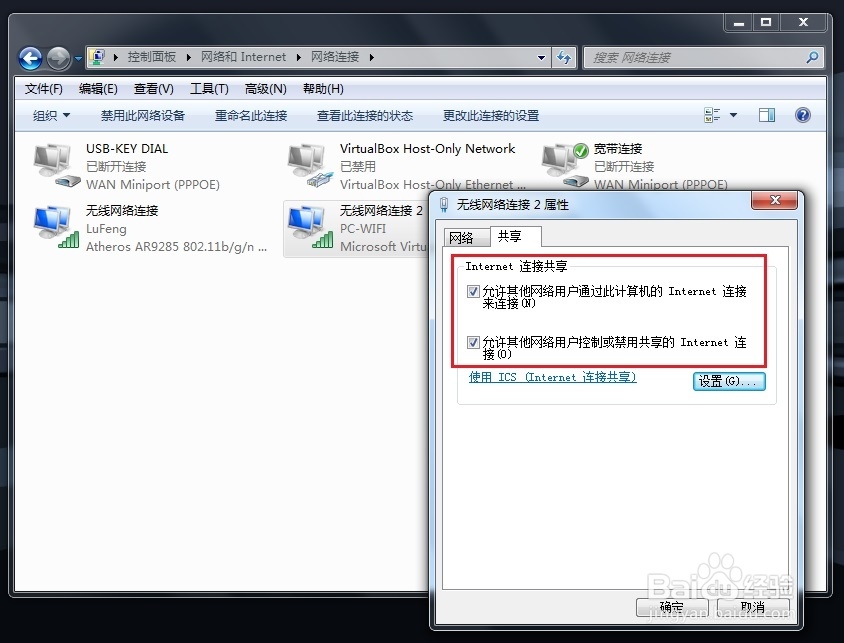The image size is (844, 643).
Task: Click the PC-WIFI network label
Action: 363,229
